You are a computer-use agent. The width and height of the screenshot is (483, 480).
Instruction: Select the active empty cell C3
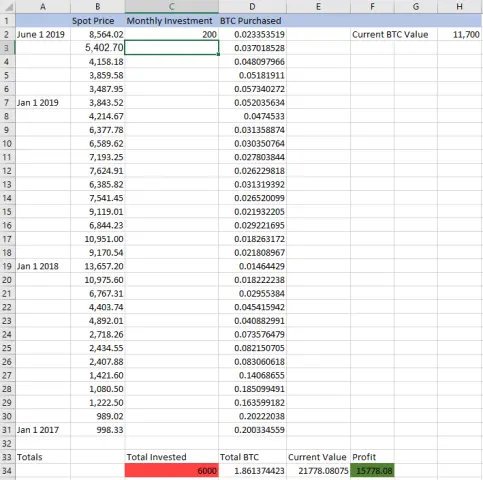(172, 48)
